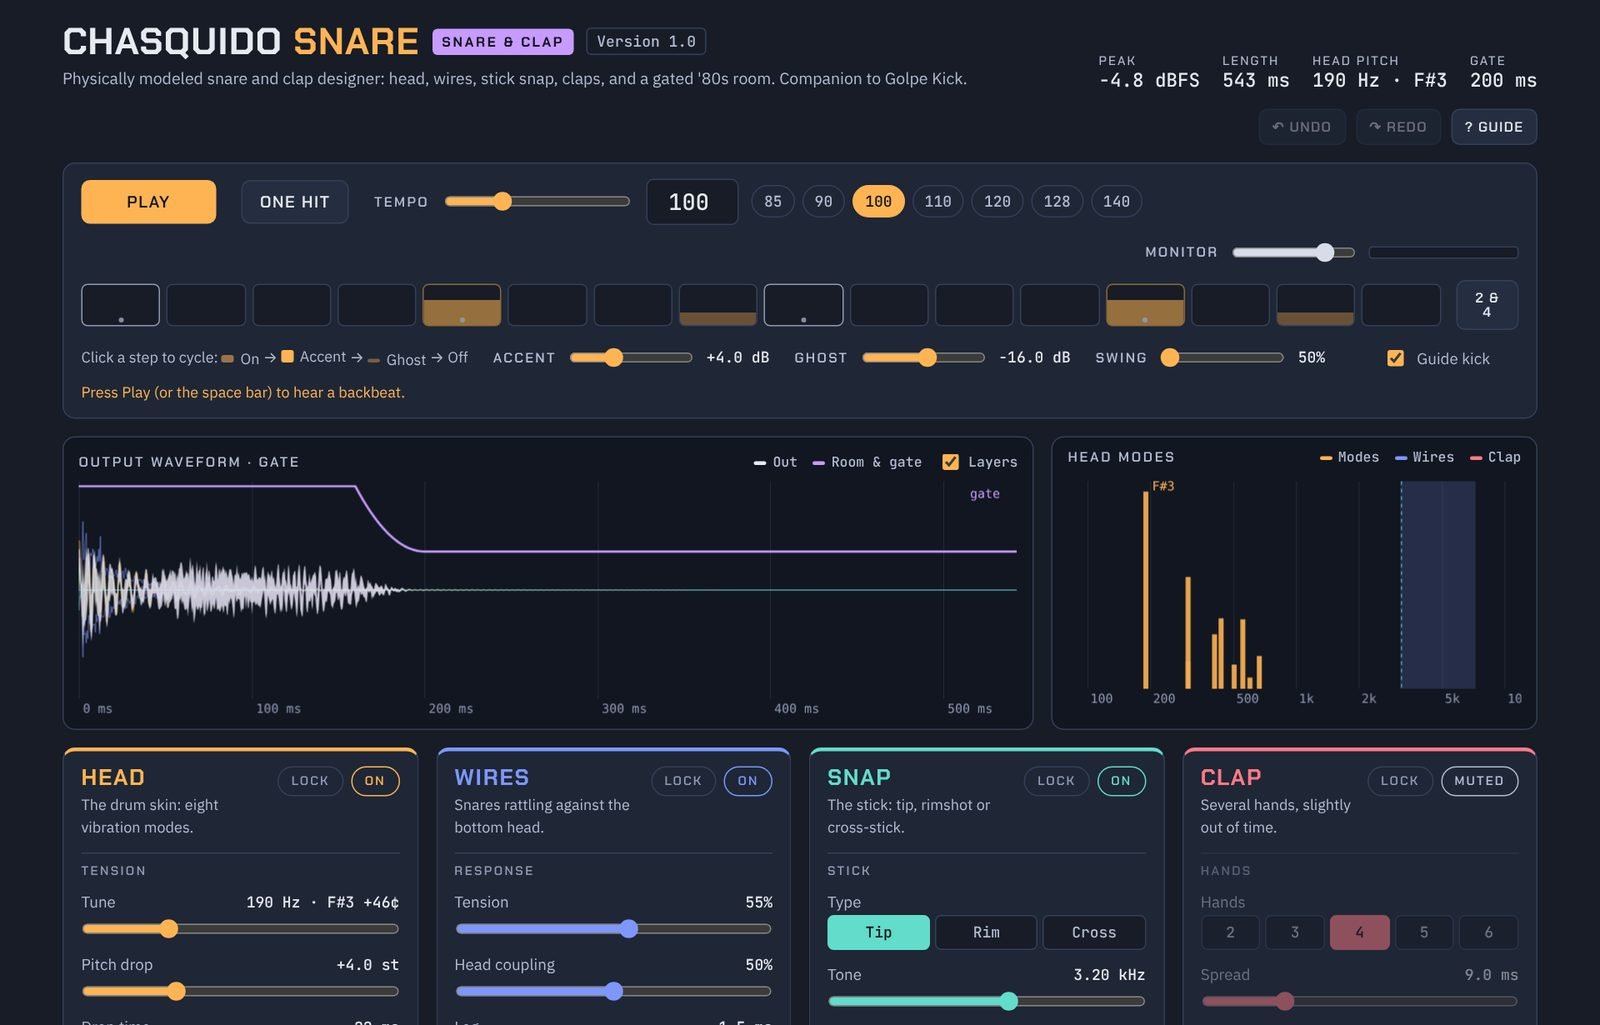Unmute the CLAP section via MUTED toggle
The height and width of the screenshot is (1025, 1600).
1479,781
